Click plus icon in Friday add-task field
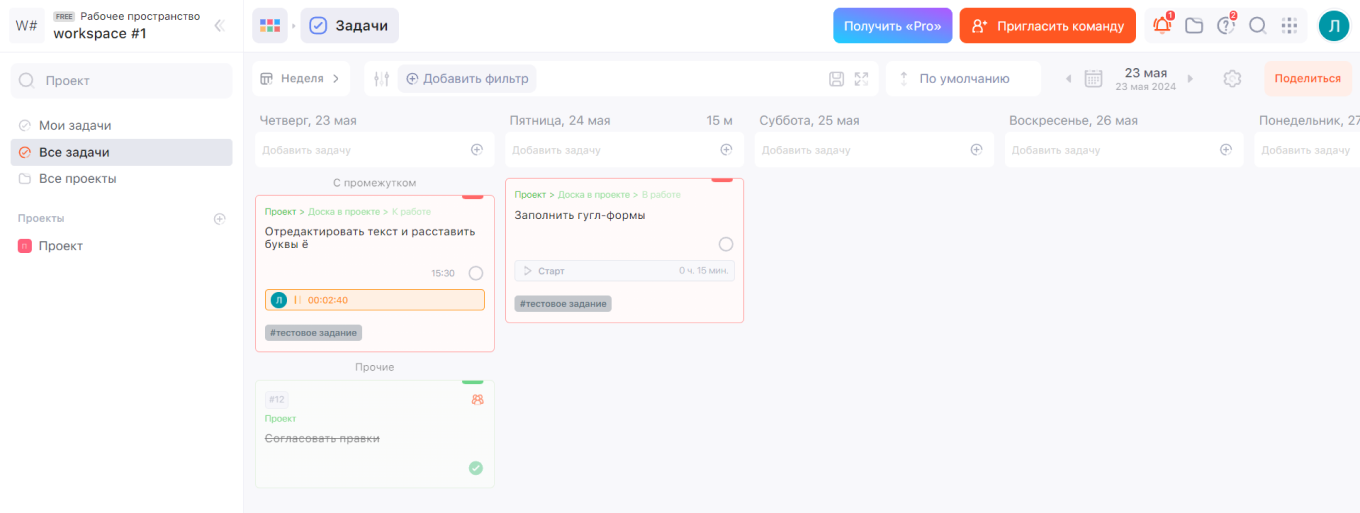Screen dimensions: 1360x513 727,150
